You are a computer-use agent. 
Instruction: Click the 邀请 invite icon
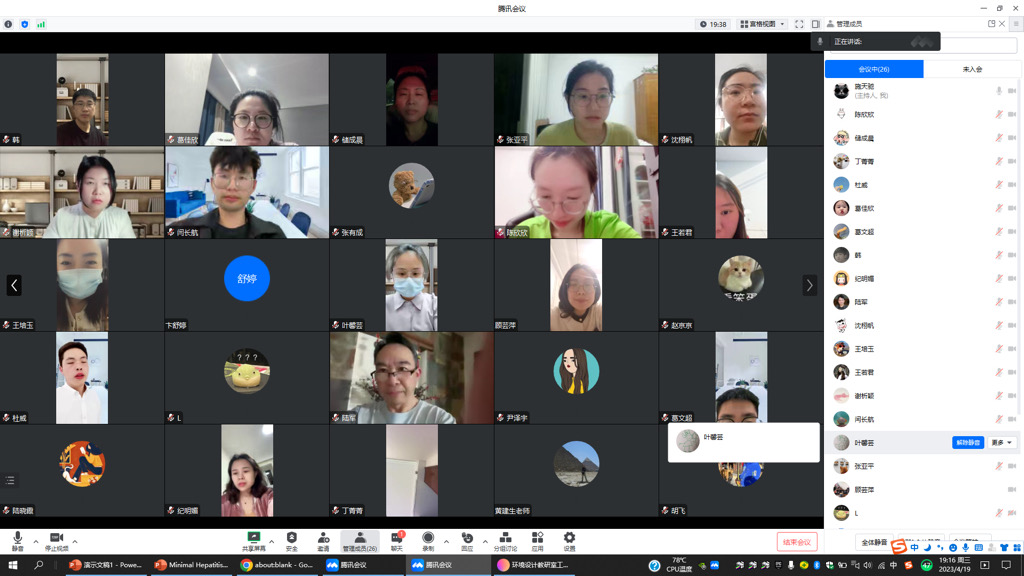click(x=323, y=537)
